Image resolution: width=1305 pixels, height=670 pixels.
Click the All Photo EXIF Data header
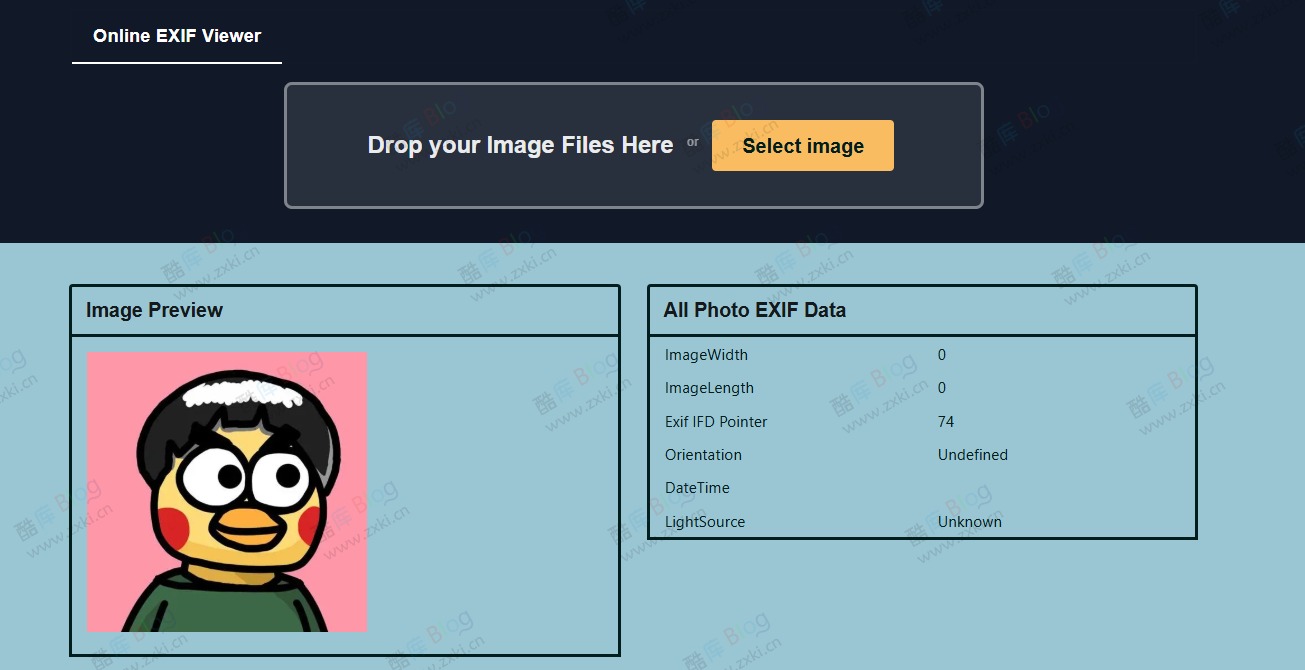754,310
